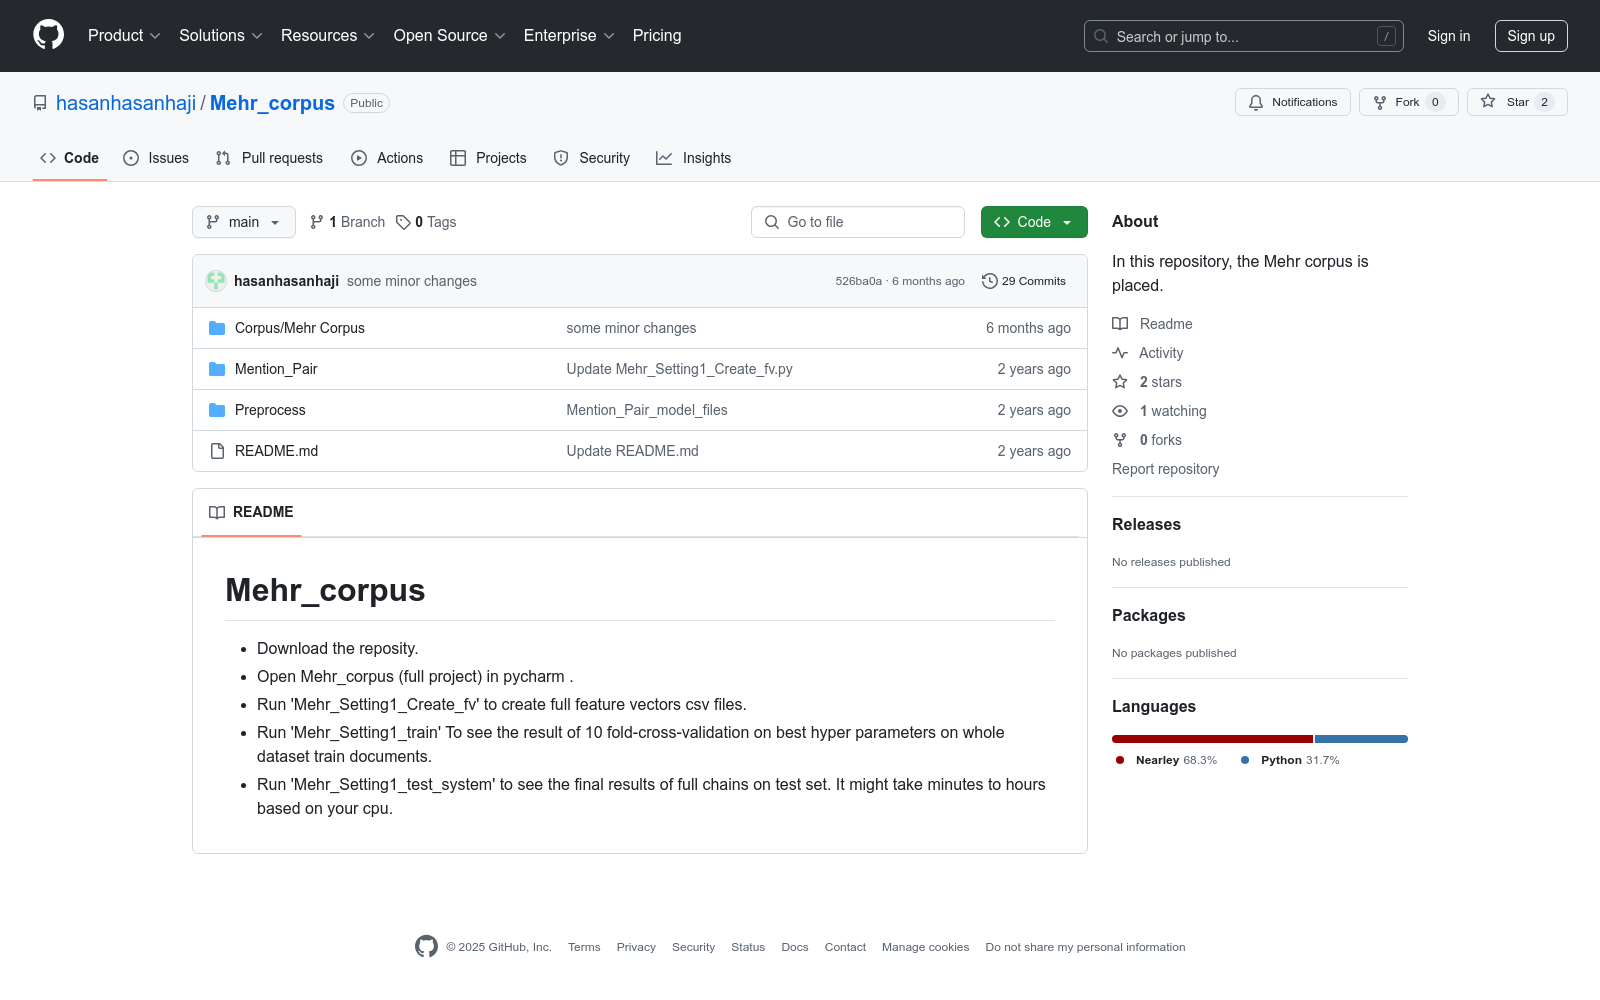Screen dimensions: 1600x1000
Task: Click the Security shield icon
Action: (561, 158)
